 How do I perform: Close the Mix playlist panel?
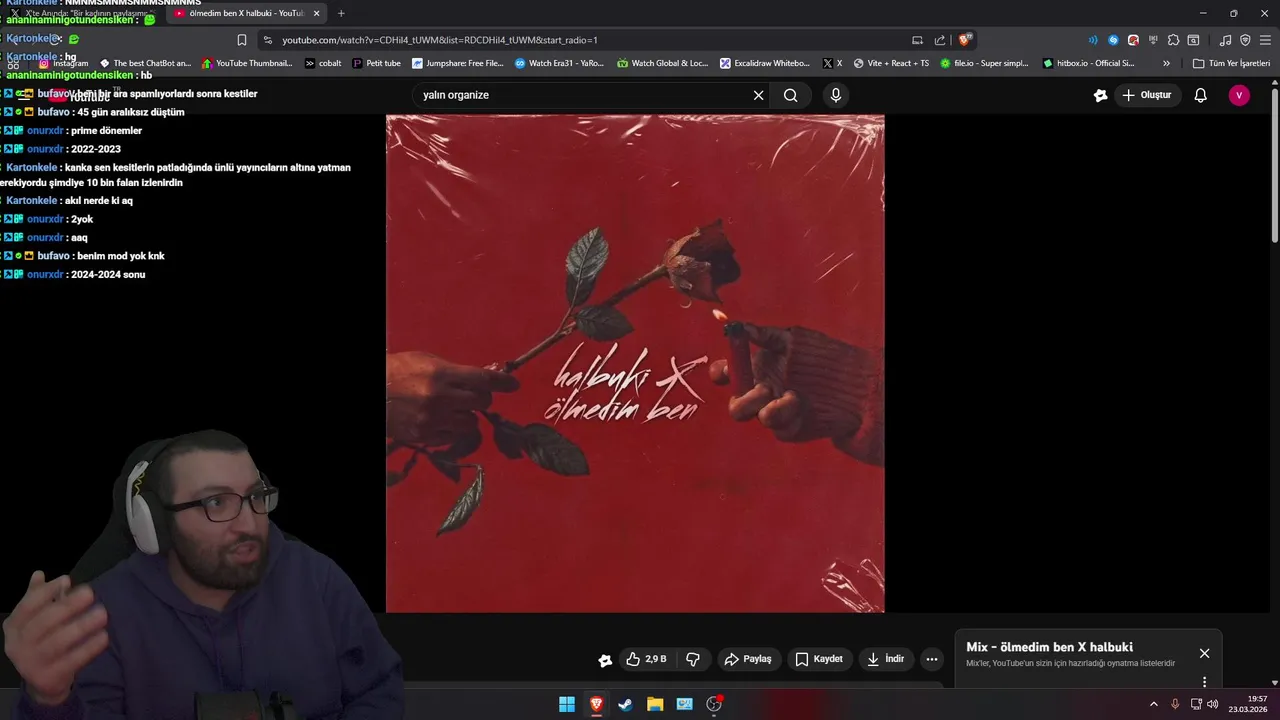1204,653
